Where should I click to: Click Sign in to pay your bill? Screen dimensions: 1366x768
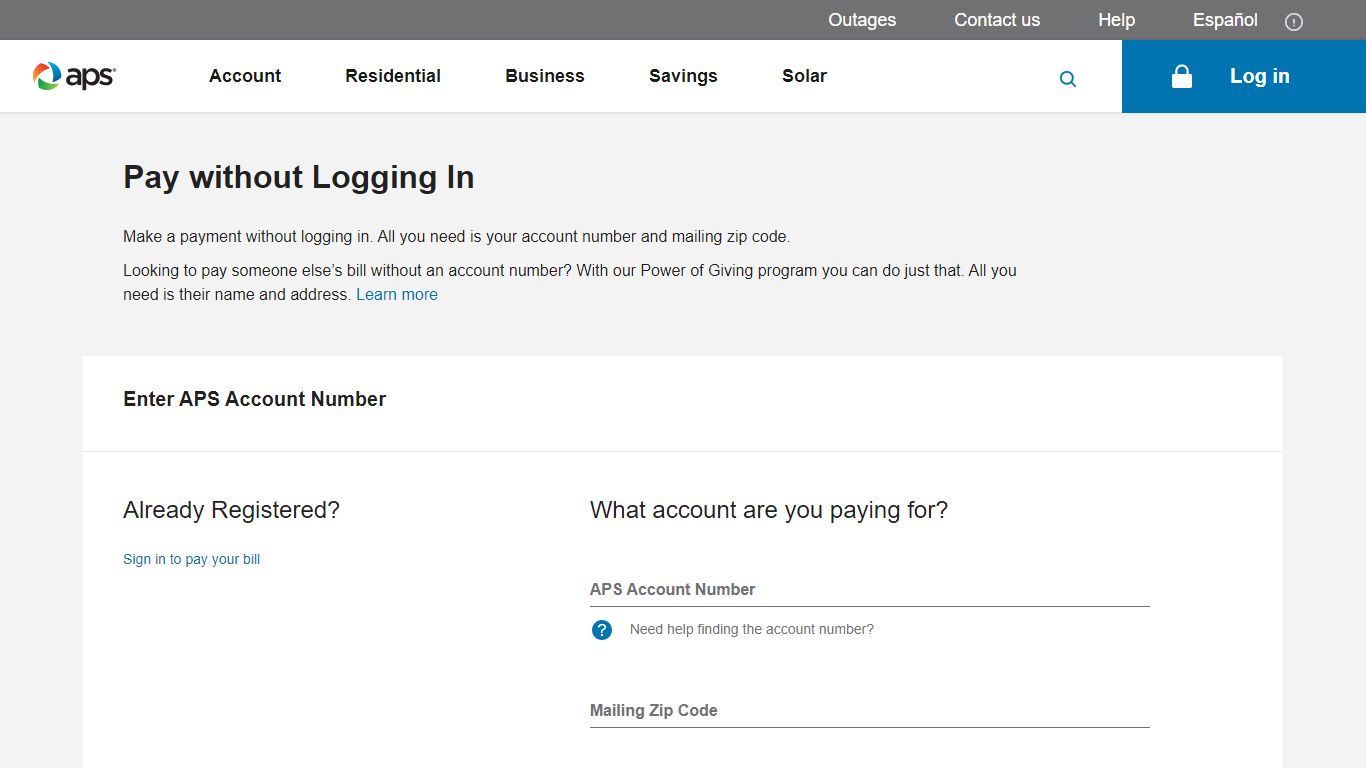point(191,559)
